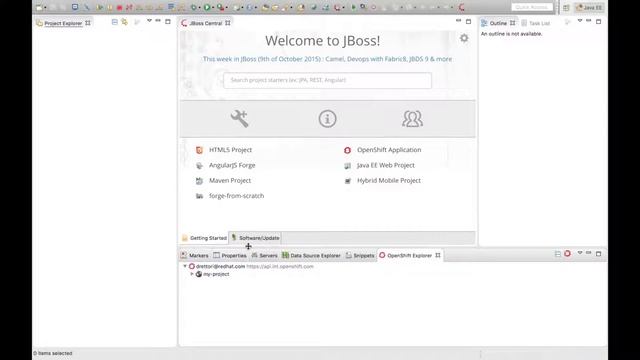Click the pause icon in toolbar
Image resolution: width=640 pixels, height=360 pixels.
(110, 7)
